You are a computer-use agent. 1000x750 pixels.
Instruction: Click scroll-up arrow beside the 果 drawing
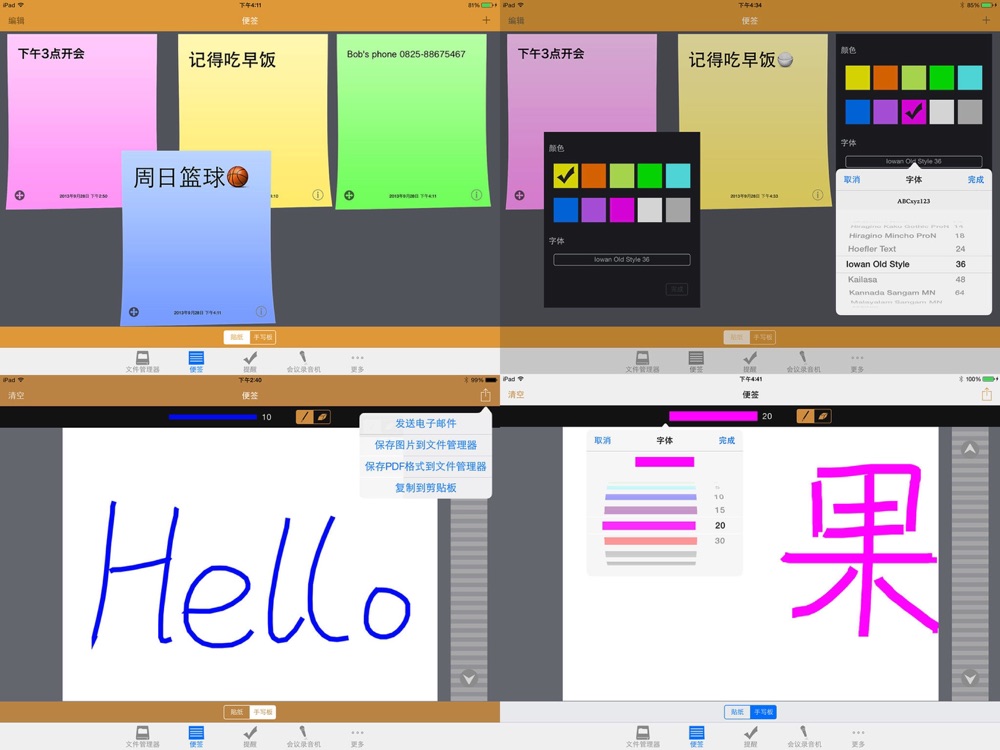coord(968,450)
